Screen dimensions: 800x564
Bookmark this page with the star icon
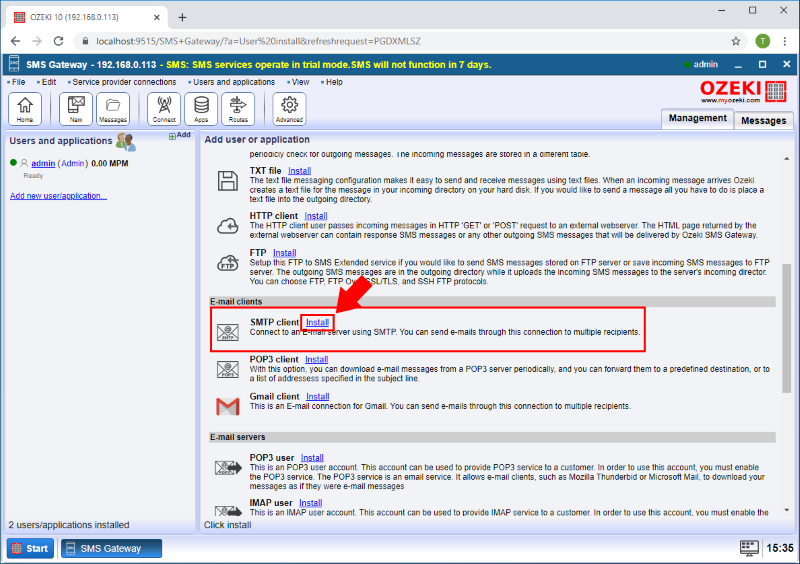click(736, 41)
